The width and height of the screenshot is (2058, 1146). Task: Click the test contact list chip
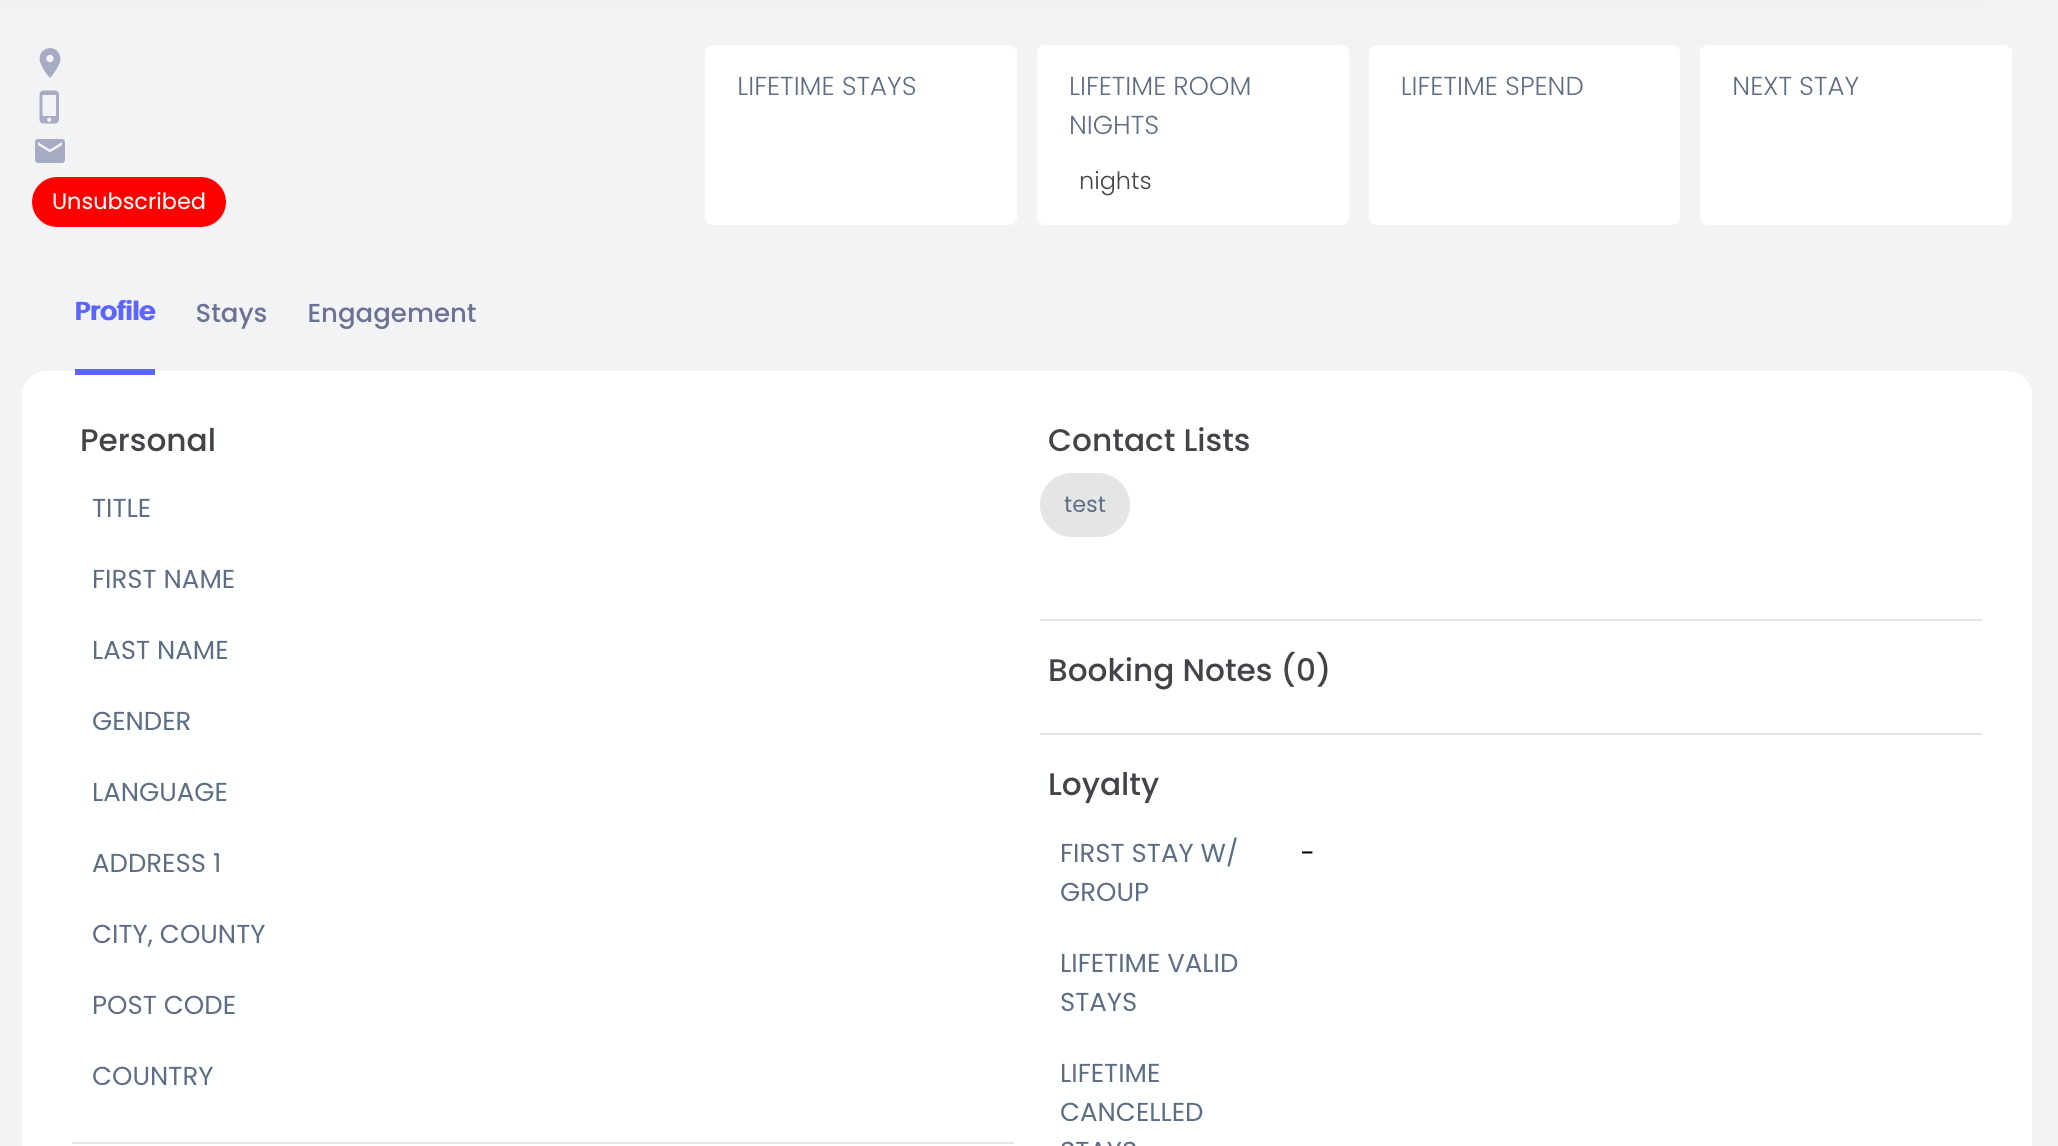pyautogui.click(x=1084, y=505)
